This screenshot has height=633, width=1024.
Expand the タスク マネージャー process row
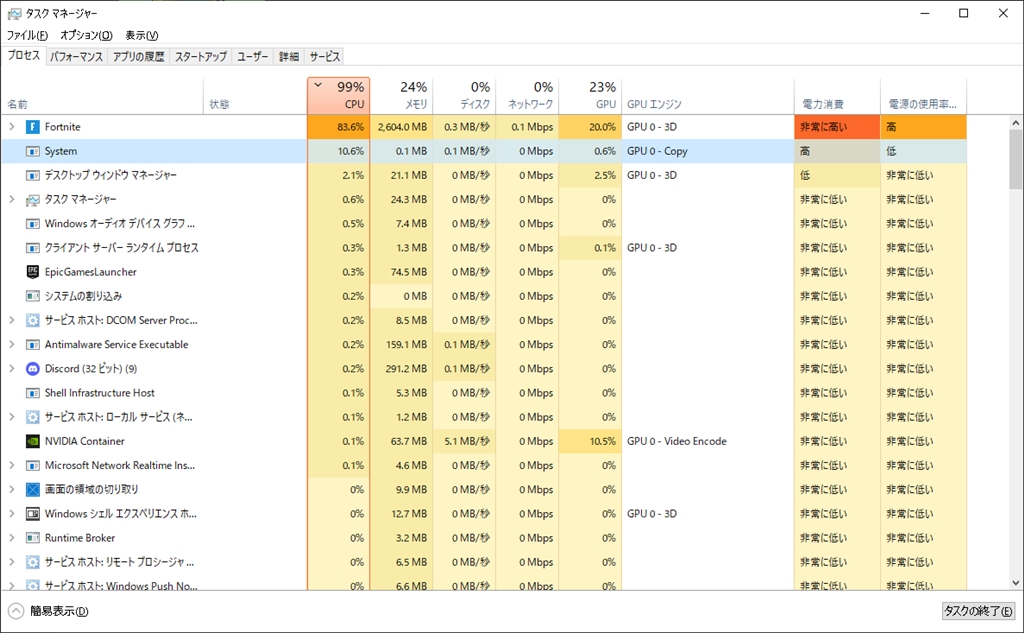pyautogui.click(x=12, y=200)
